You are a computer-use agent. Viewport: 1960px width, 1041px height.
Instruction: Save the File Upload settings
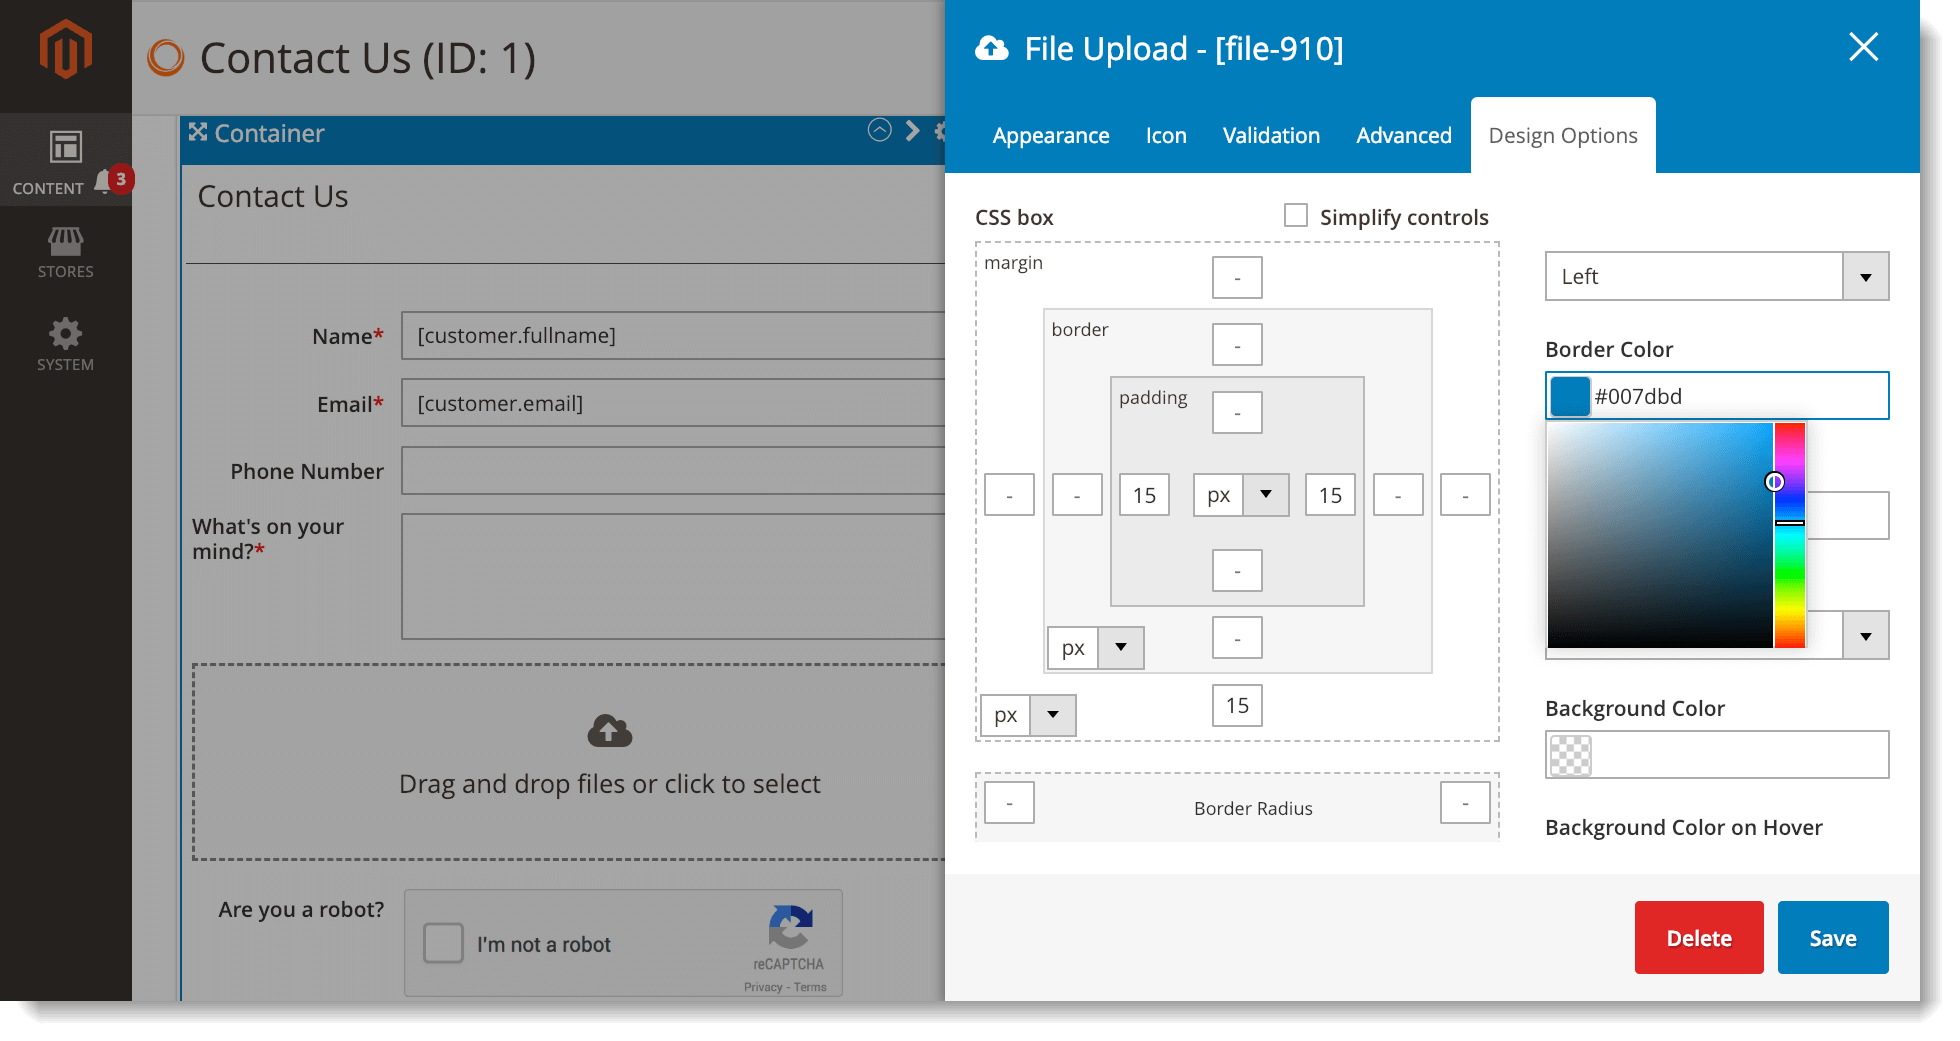1832,937
